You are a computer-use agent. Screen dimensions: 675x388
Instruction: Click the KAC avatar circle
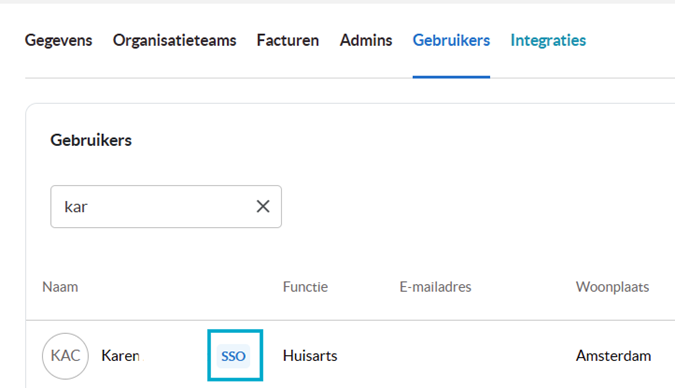pyautogui.click(x=65, y=356)
